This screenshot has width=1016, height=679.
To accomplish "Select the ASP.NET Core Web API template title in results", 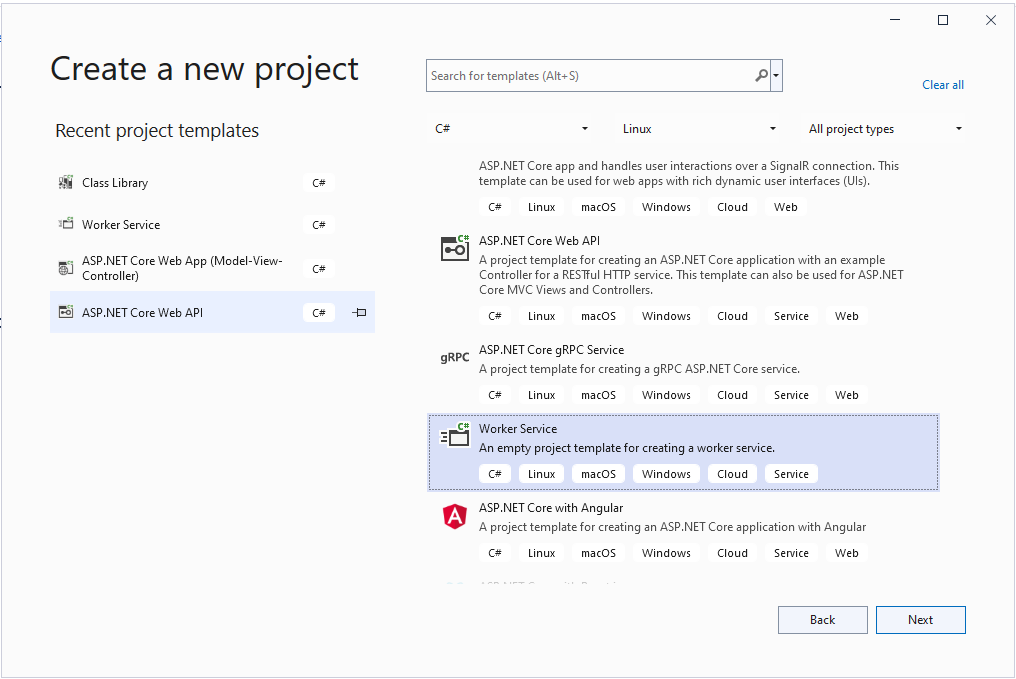I will click(539, 241).
